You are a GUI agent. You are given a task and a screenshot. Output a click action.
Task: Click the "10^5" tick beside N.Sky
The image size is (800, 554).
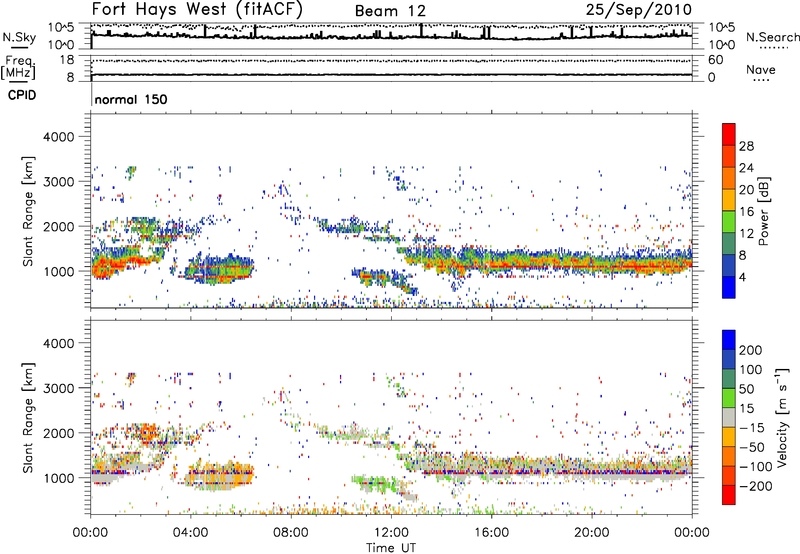(61, 28)
